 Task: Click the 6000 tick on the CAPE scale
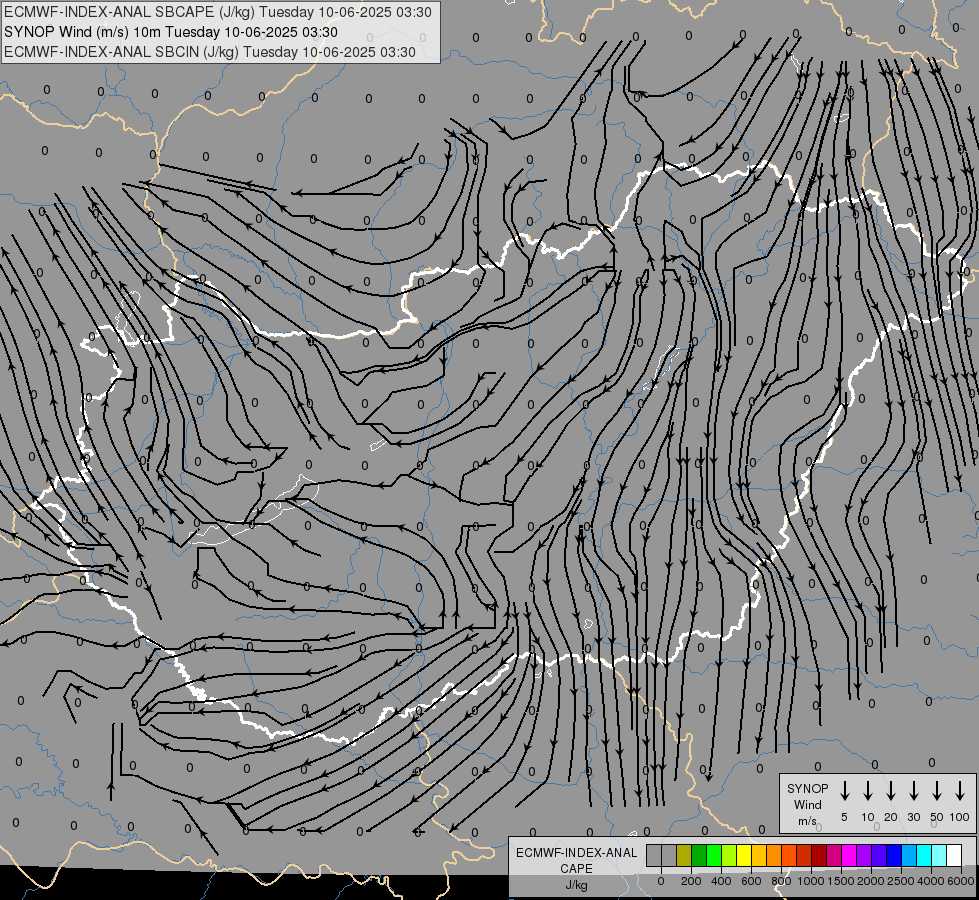961,881
